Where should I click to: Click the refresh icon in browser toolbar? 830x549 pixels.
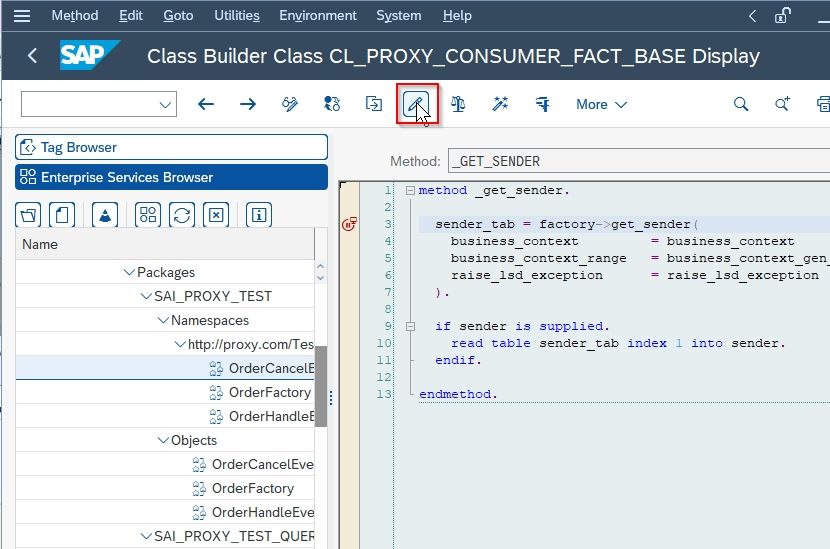tap(182, 215)
